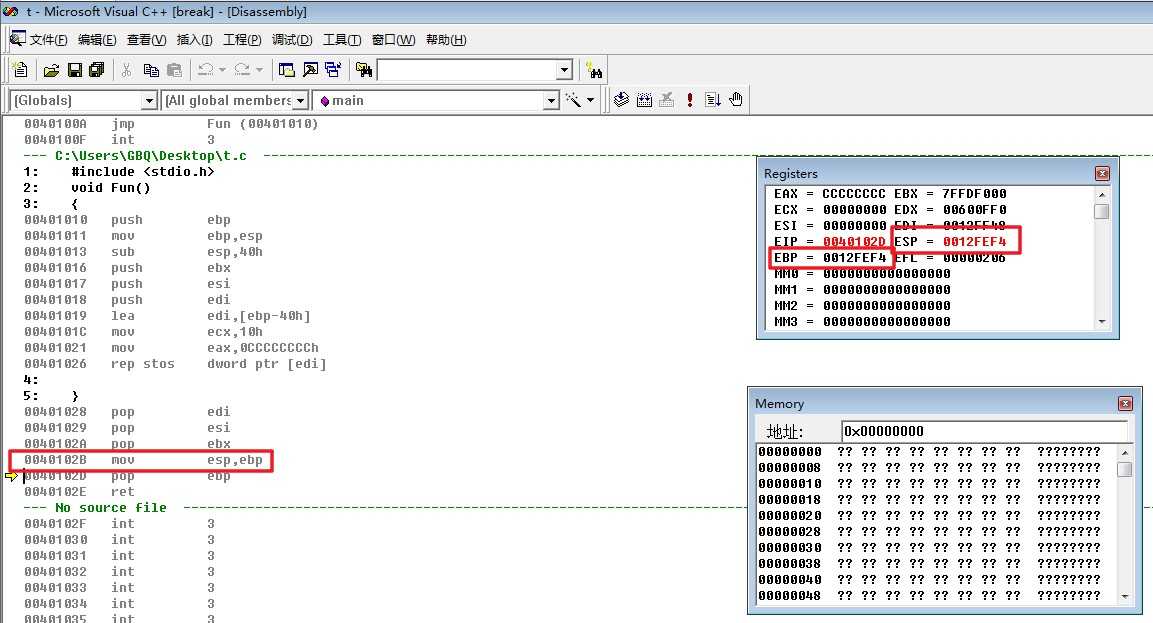
Task: Open the 调试(D) menu
Action: [292, 40]
